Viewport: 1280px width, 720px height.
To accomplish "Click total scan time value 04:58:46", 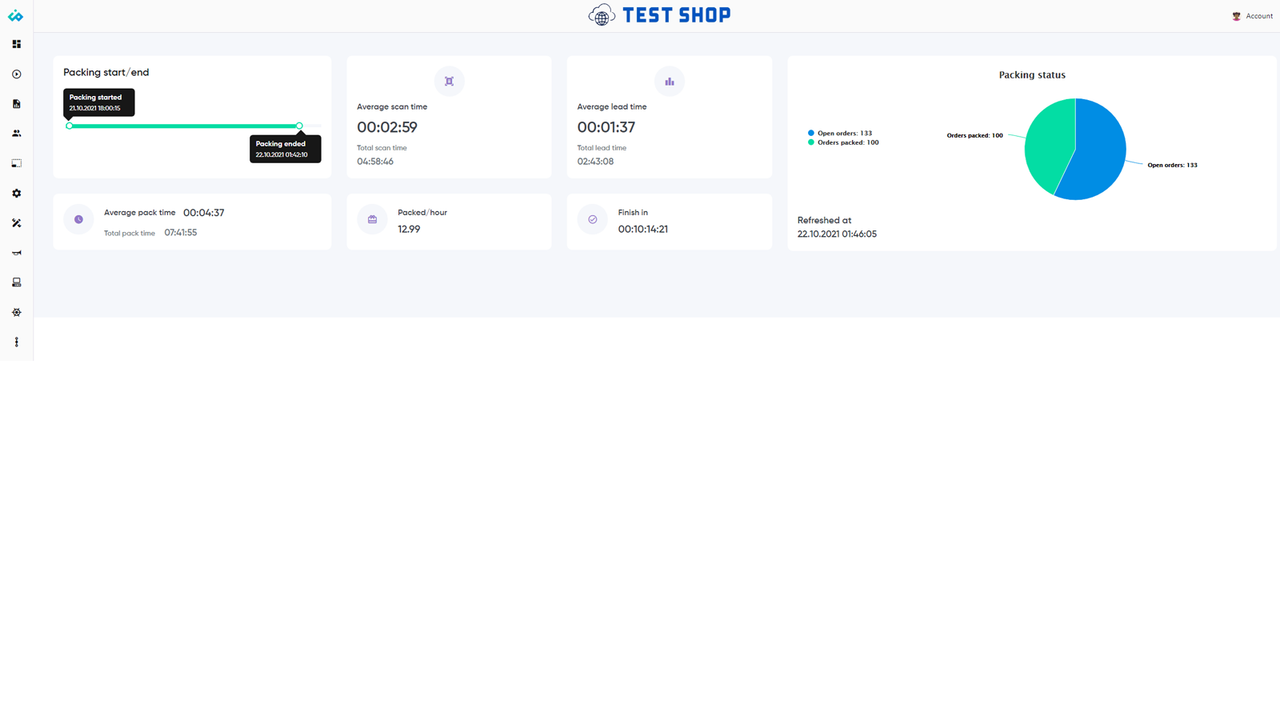I will coord(375,161).
